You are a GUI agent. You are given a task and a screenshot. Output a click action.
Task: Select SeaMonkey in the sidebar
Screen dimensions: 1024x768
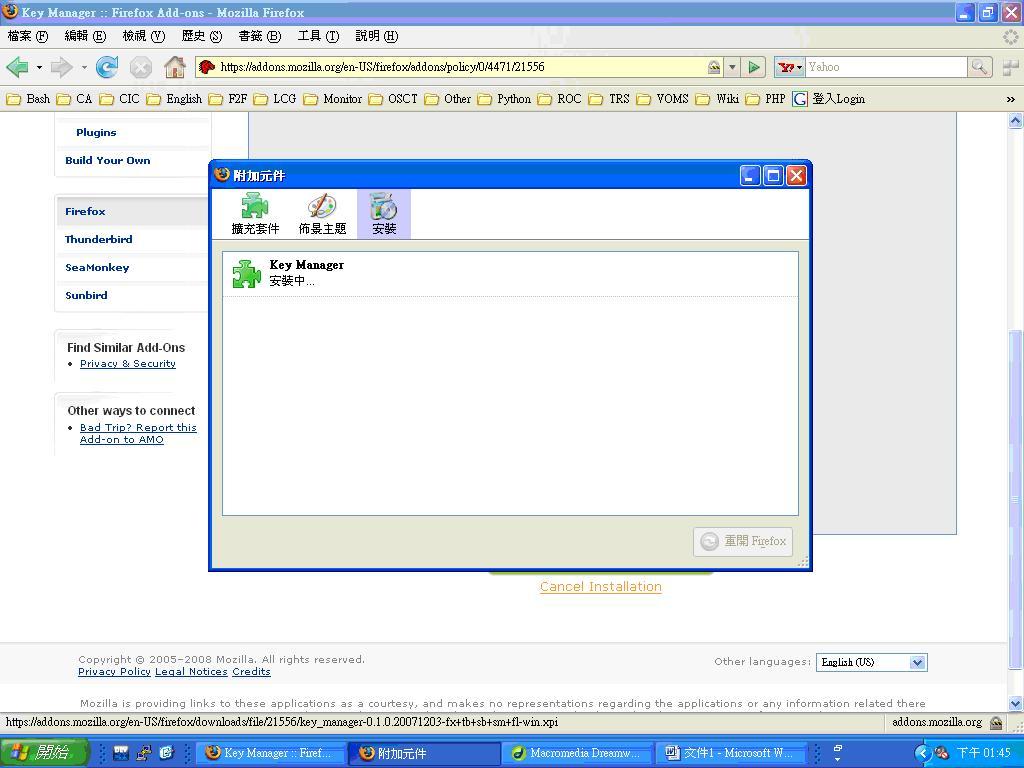click(x=97, y=268)
